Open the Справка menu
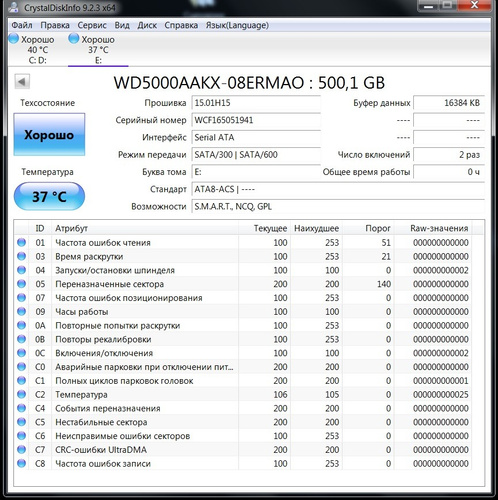 [181, 25]
